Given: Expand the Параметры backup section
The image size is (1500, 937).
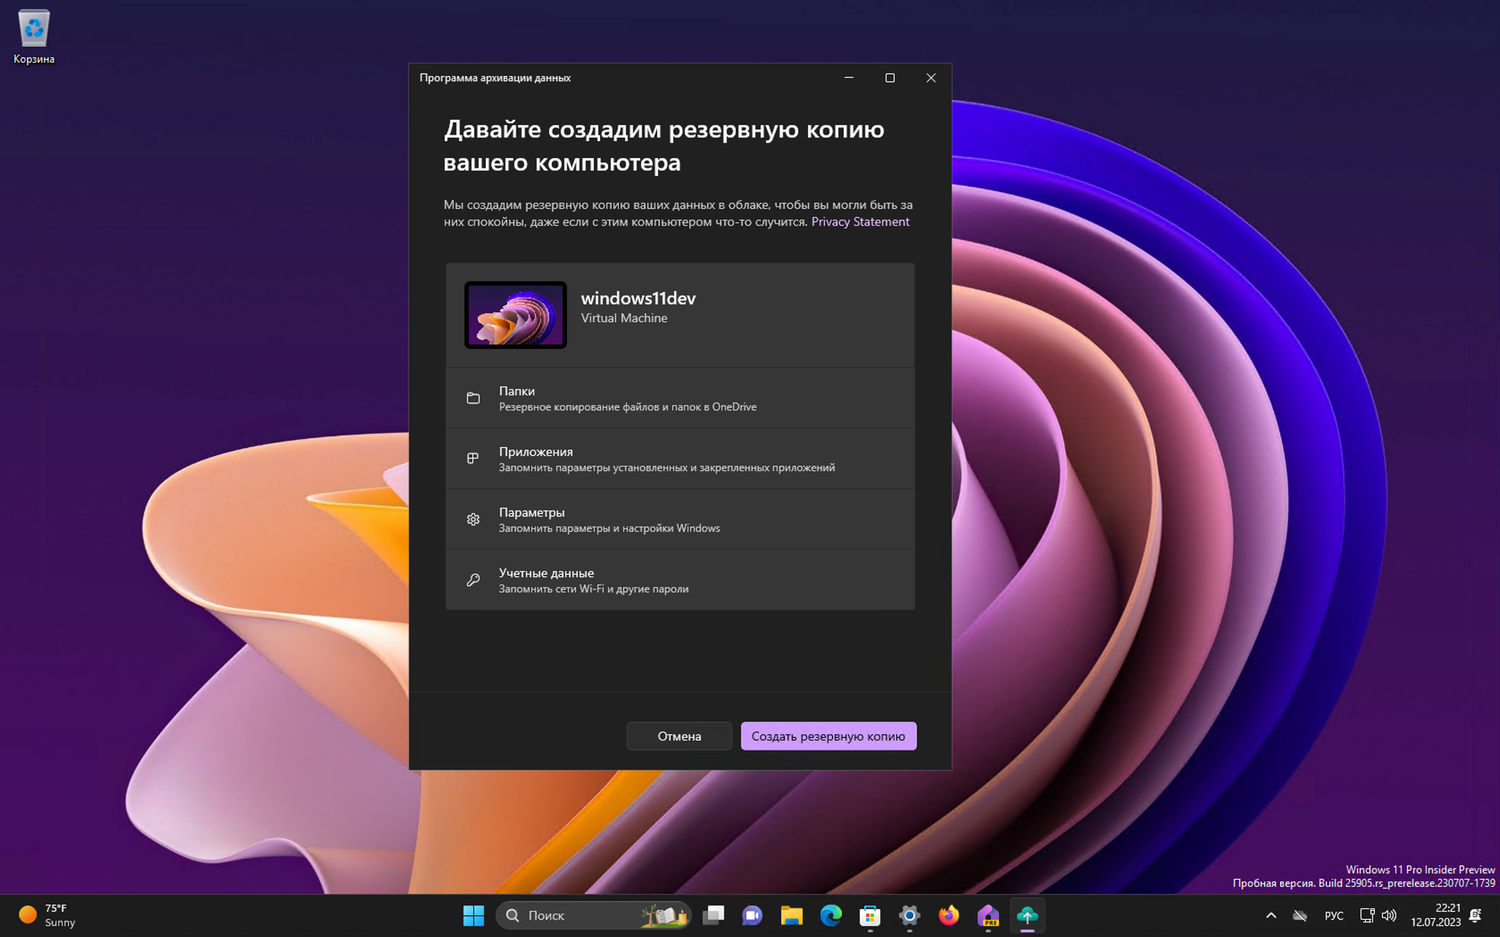Looking at the screenshot, I should pyautogui.click(x=680, y=519).
